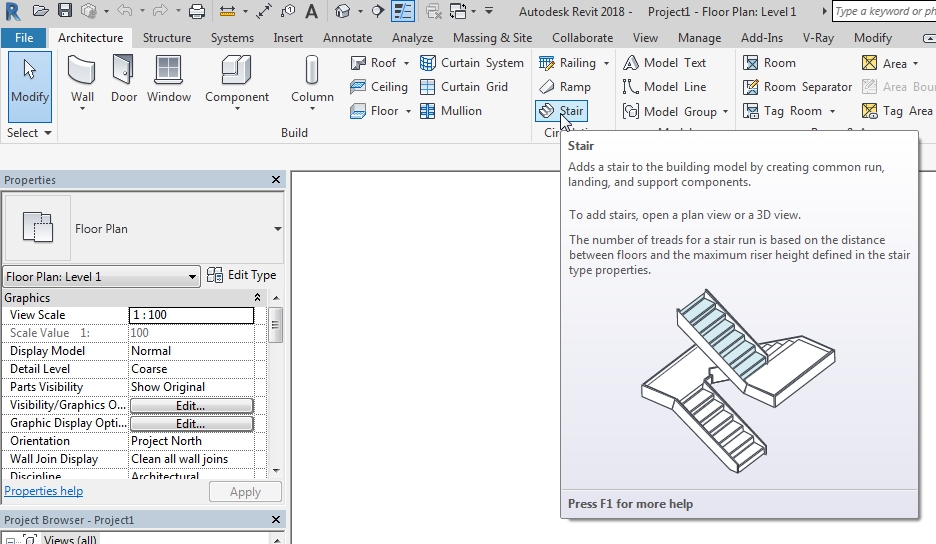Click the Print icon in toolbar
Viewport: 936px width, 544px height.
196,11
